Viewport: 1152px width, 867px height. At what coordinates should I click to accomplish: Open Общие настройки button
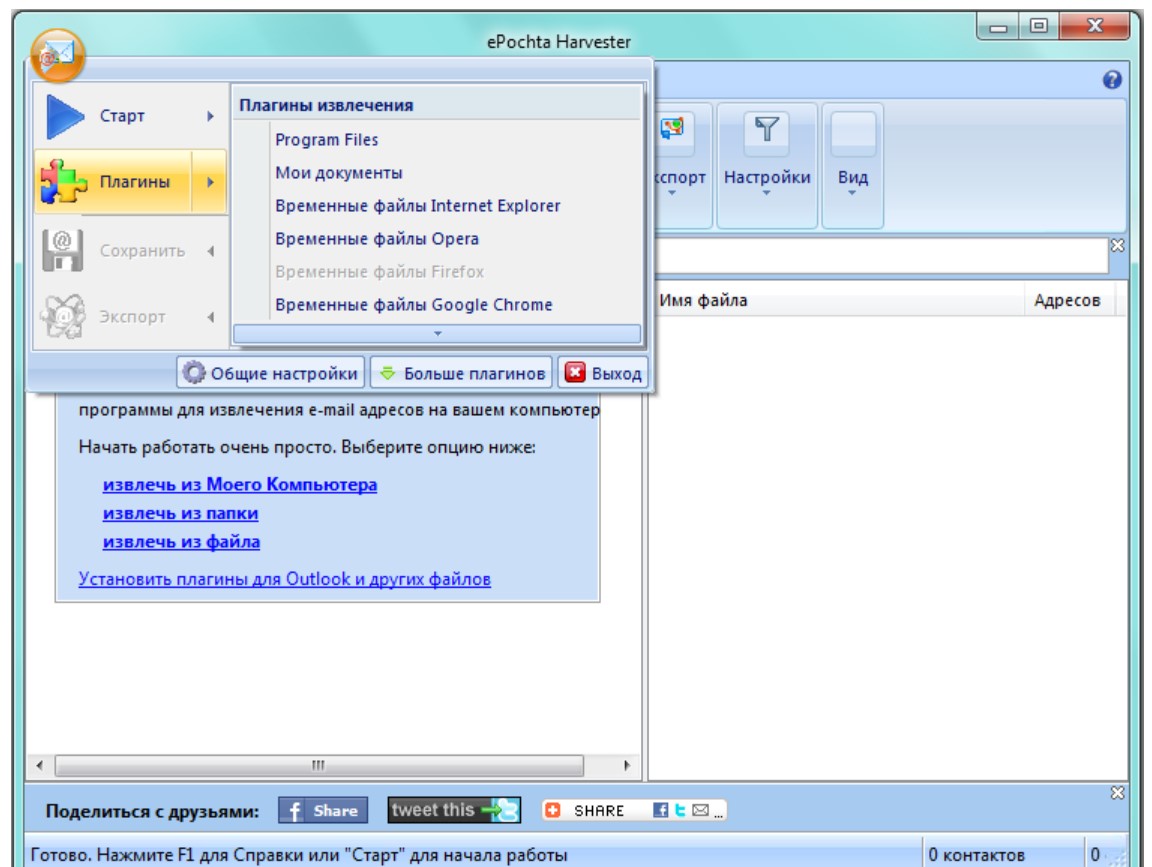click(270, 373)
